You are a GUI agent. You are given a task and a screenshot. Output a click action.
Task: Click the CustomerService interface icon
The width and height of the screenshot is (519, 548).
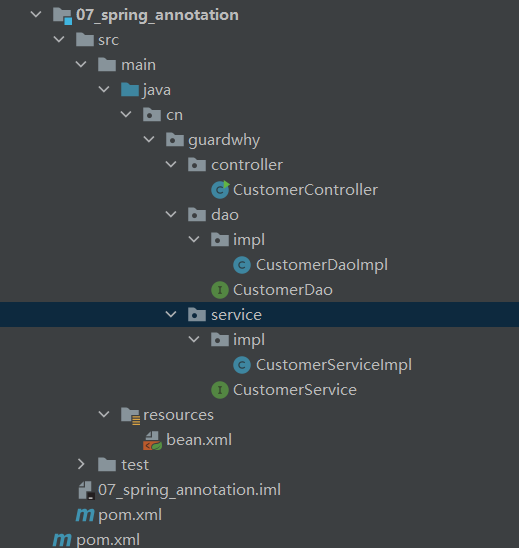pos(220,390)
